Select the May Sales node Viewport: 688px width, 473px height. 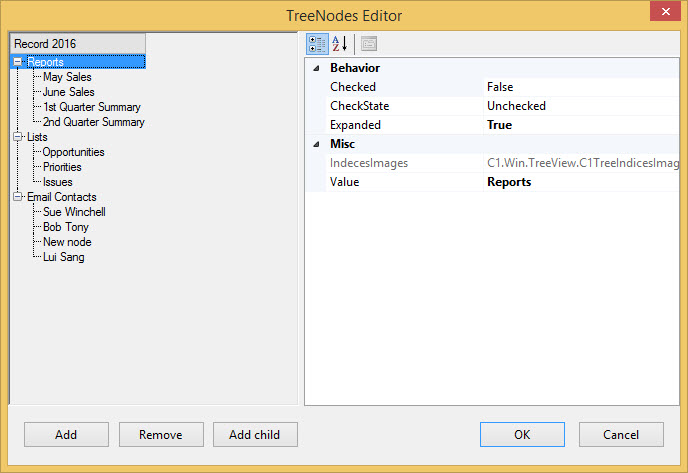pyautogui.click(x=67, y=77)
